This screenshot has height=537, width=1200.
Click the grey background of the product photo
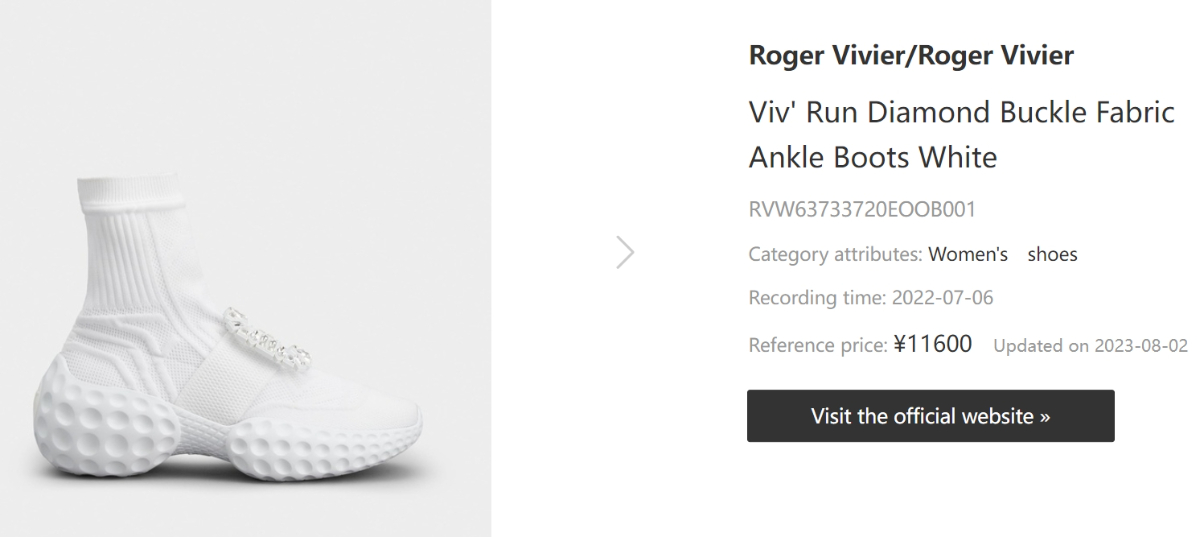tap(380, 120)
